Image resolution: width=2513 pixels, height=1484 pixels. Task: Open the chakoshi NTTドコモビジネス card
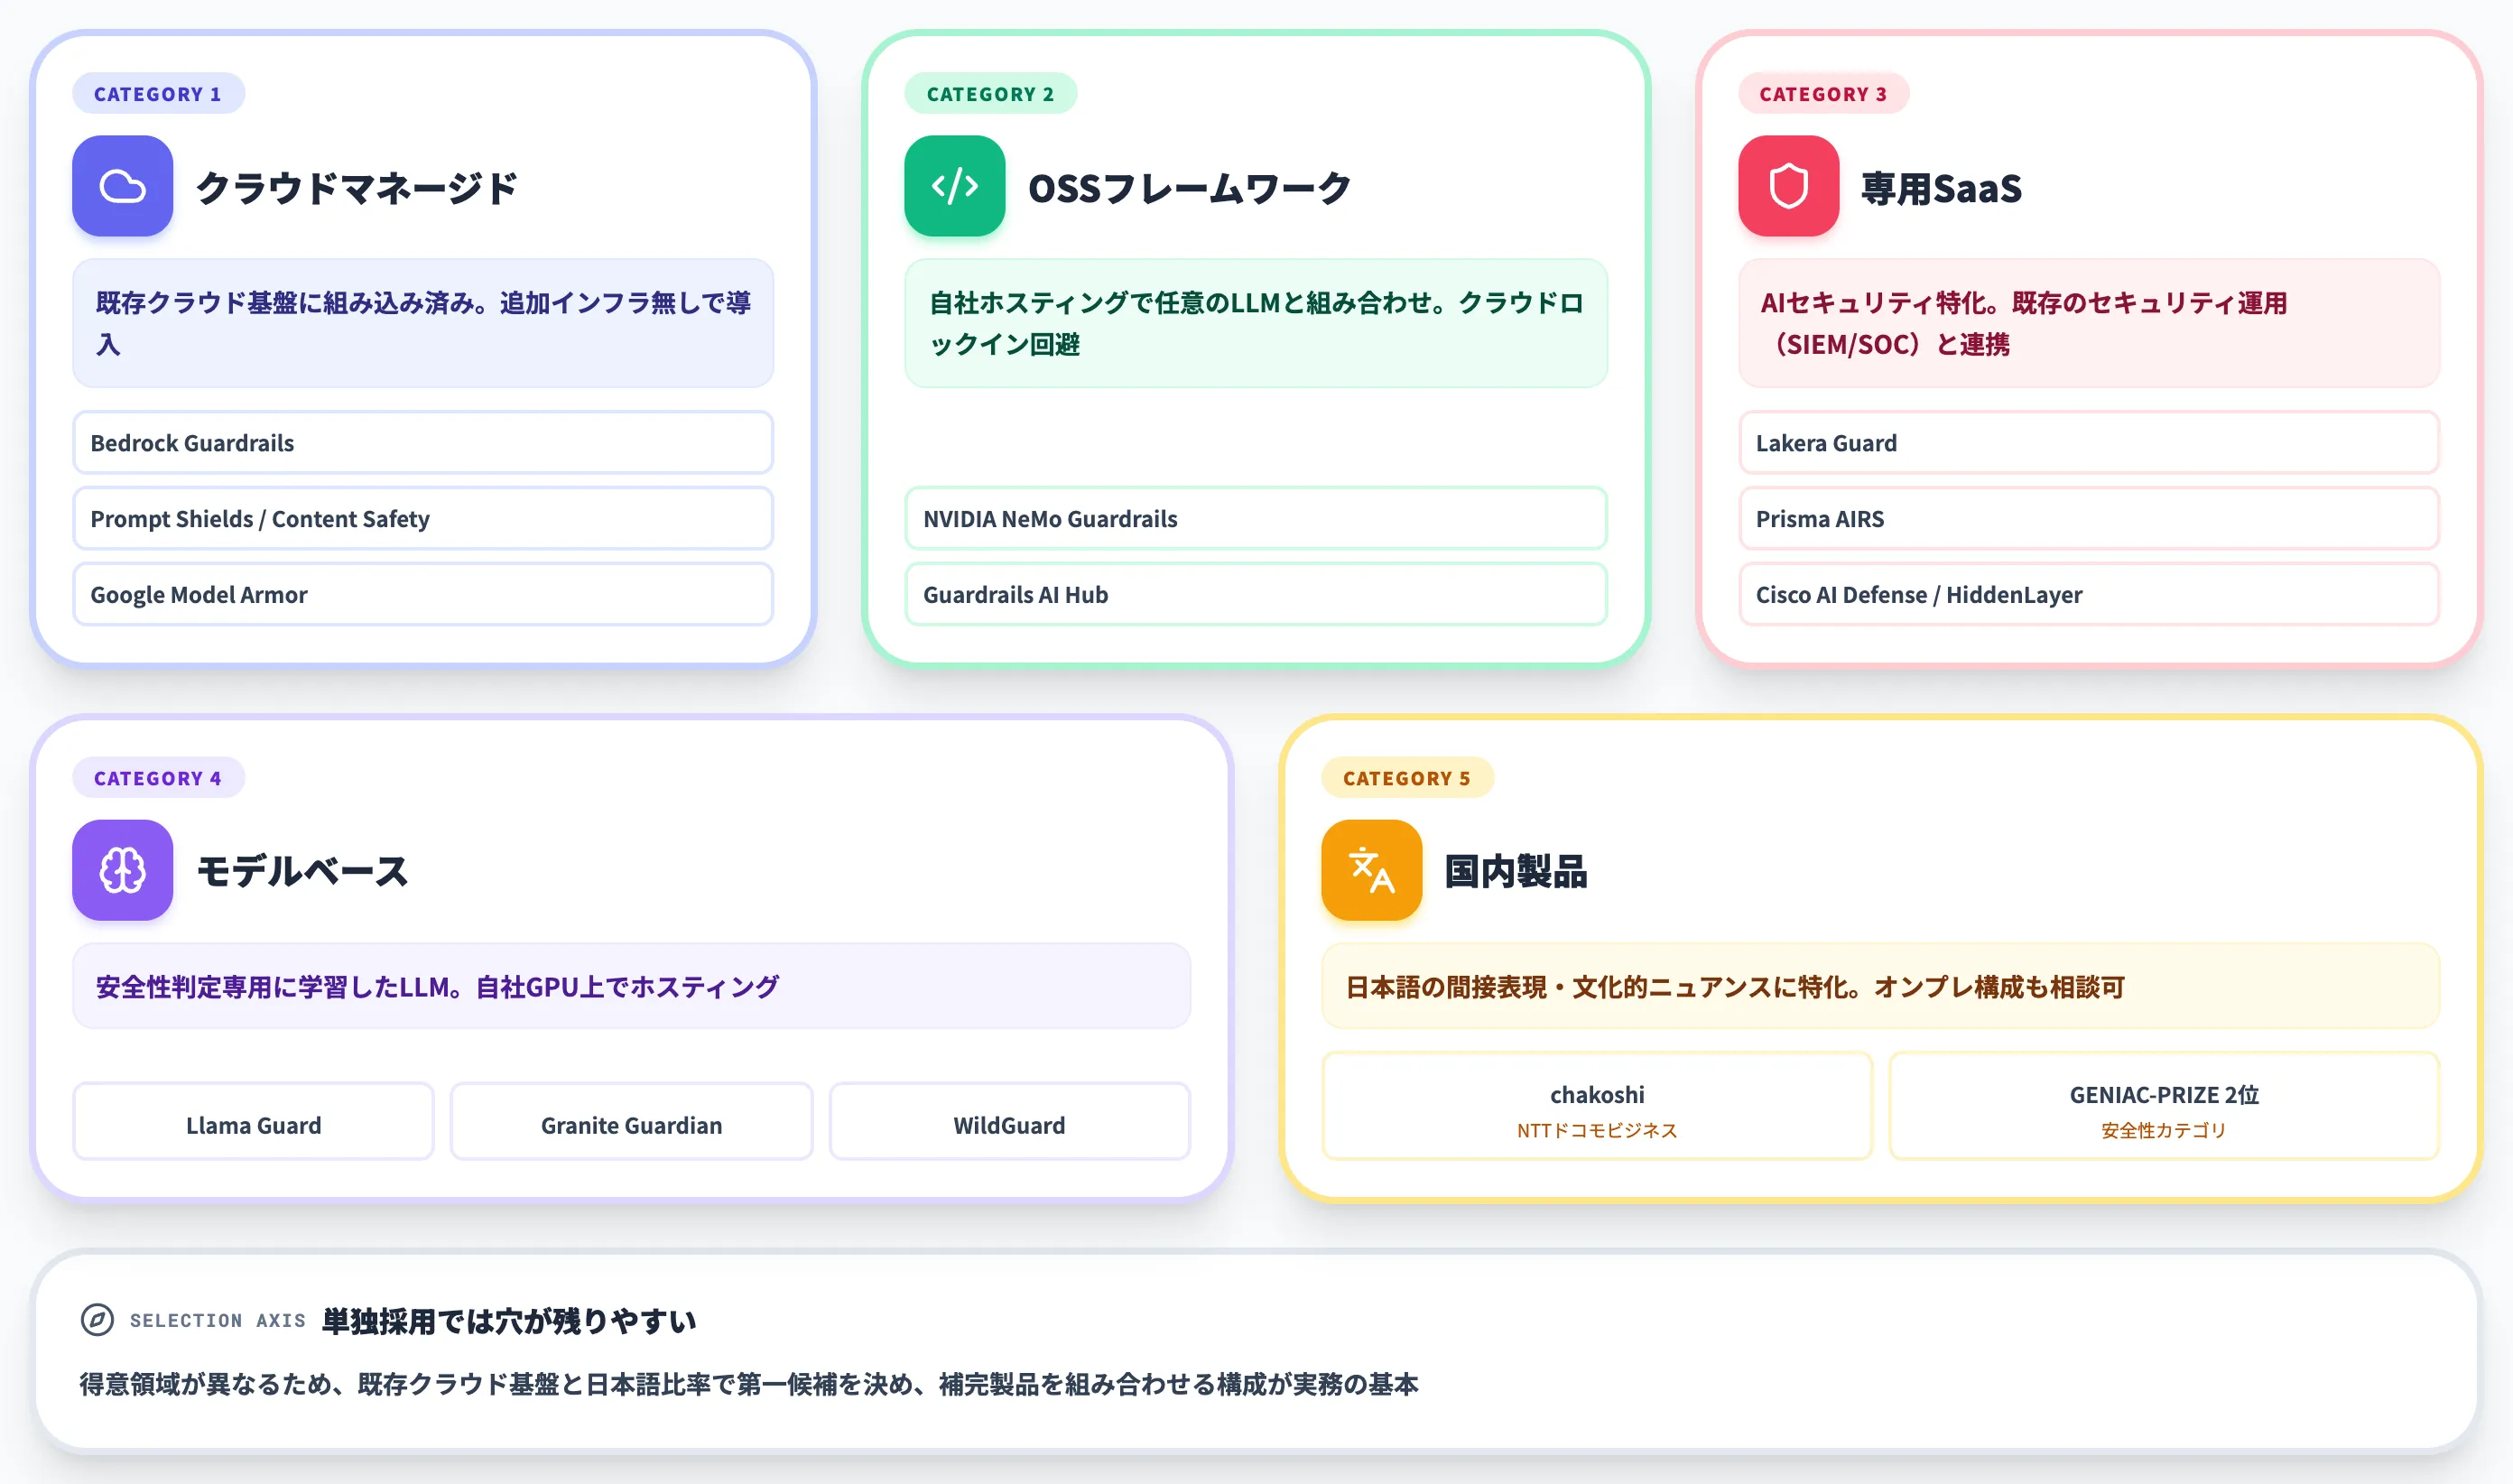pos(1597,1107)
